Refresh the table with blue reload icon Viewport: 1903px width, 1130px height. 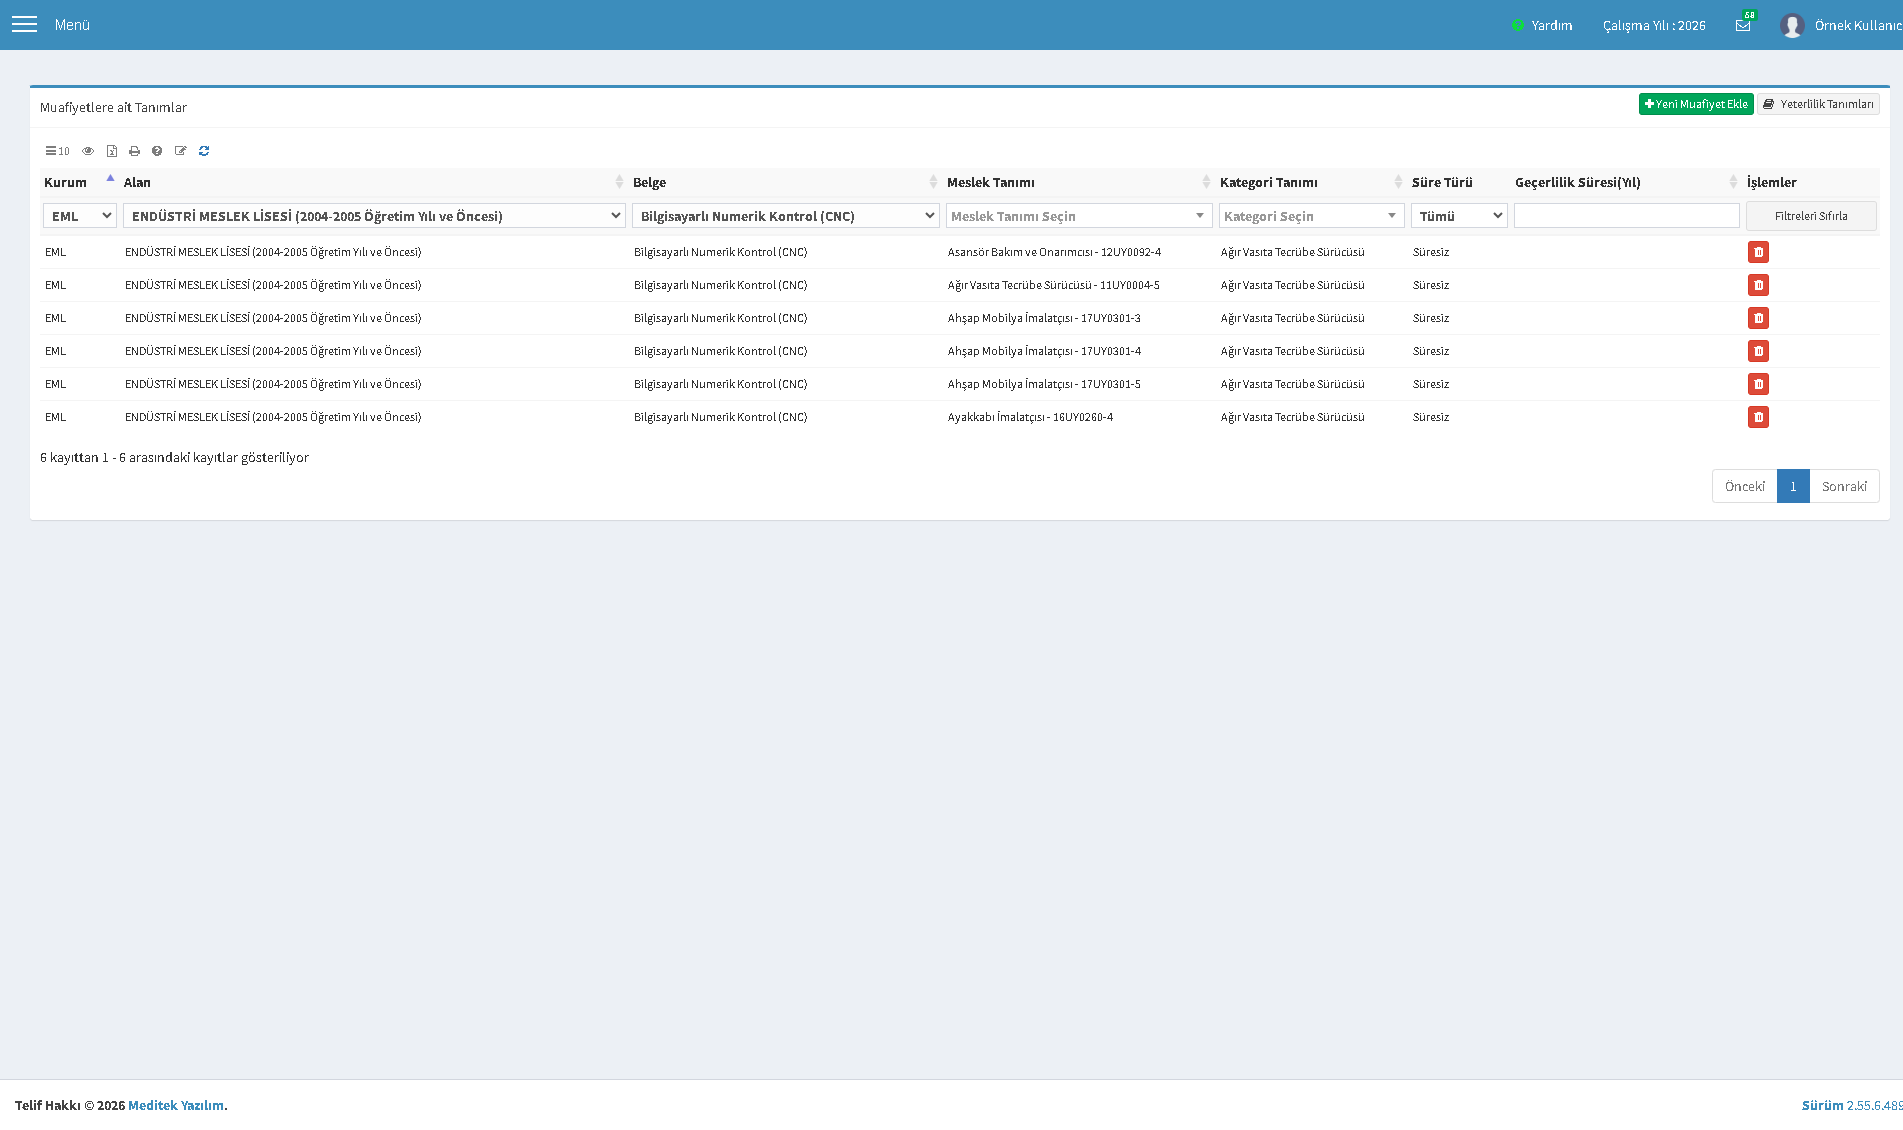pyautogui.click(x=204, y=151)
